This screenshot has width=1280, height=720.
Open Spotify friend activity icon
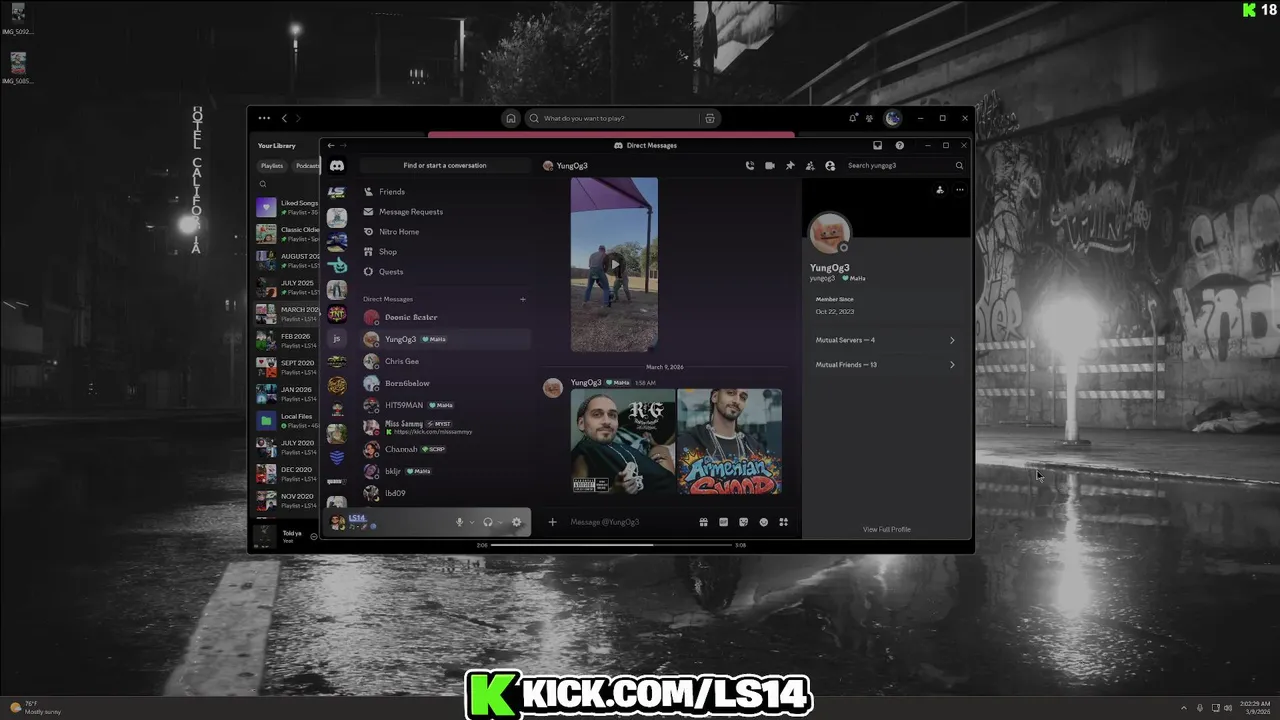[870, 118]
